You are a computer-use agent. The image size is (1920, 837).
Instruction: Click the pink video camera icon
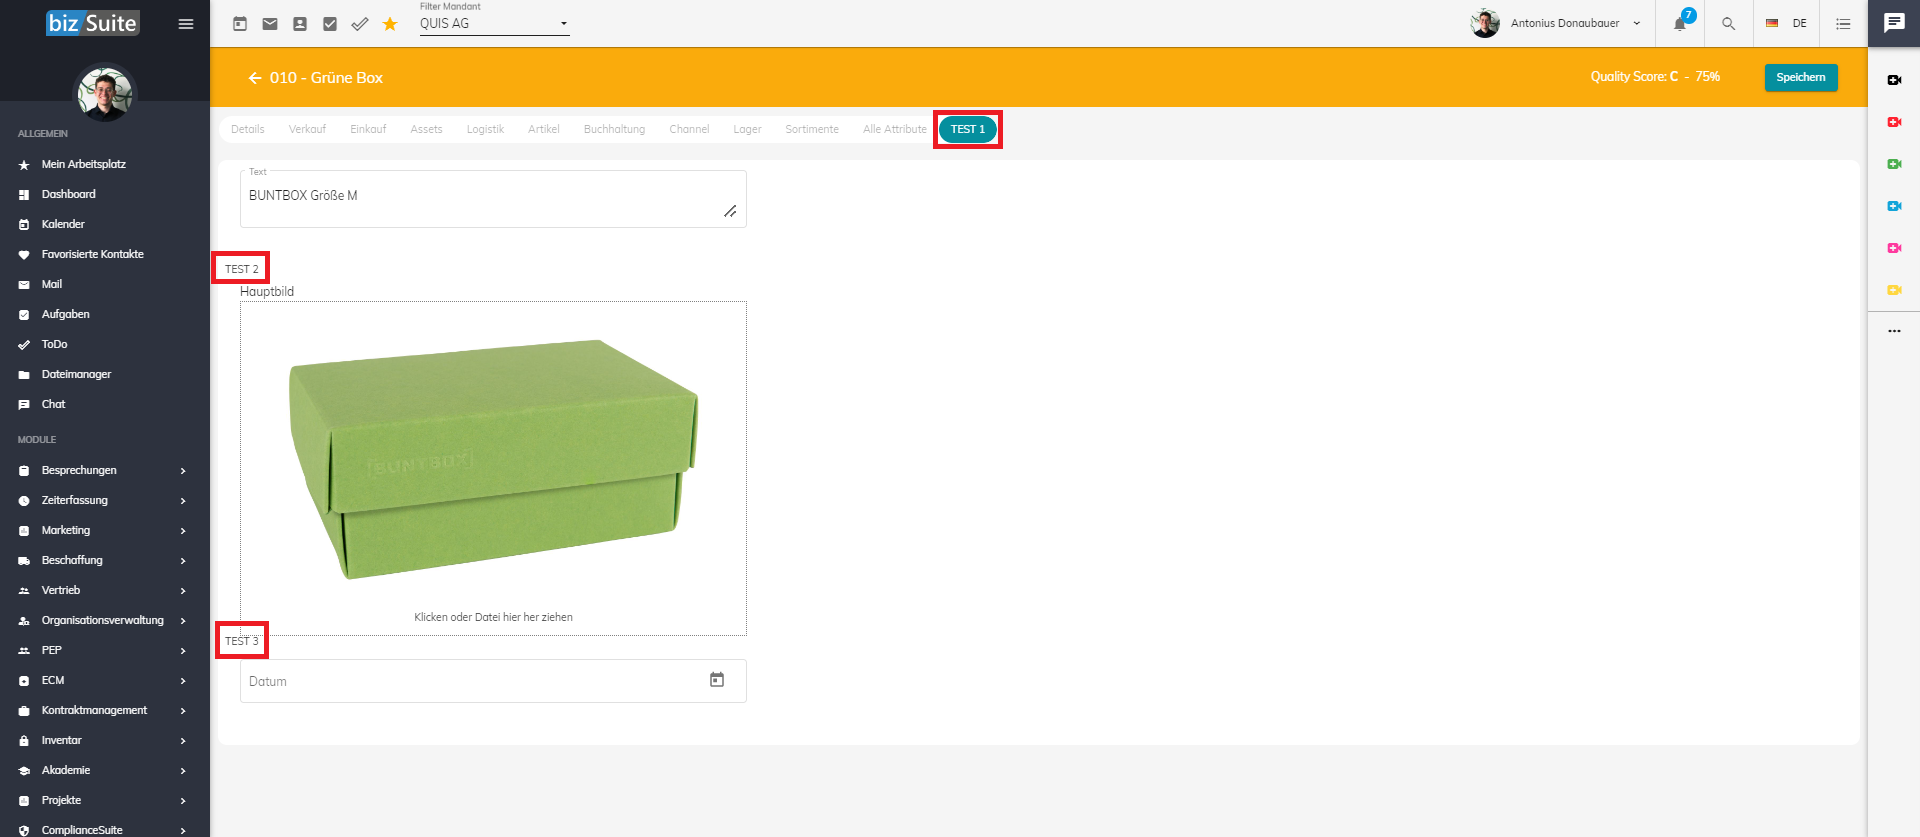(x=1894, y=248)
